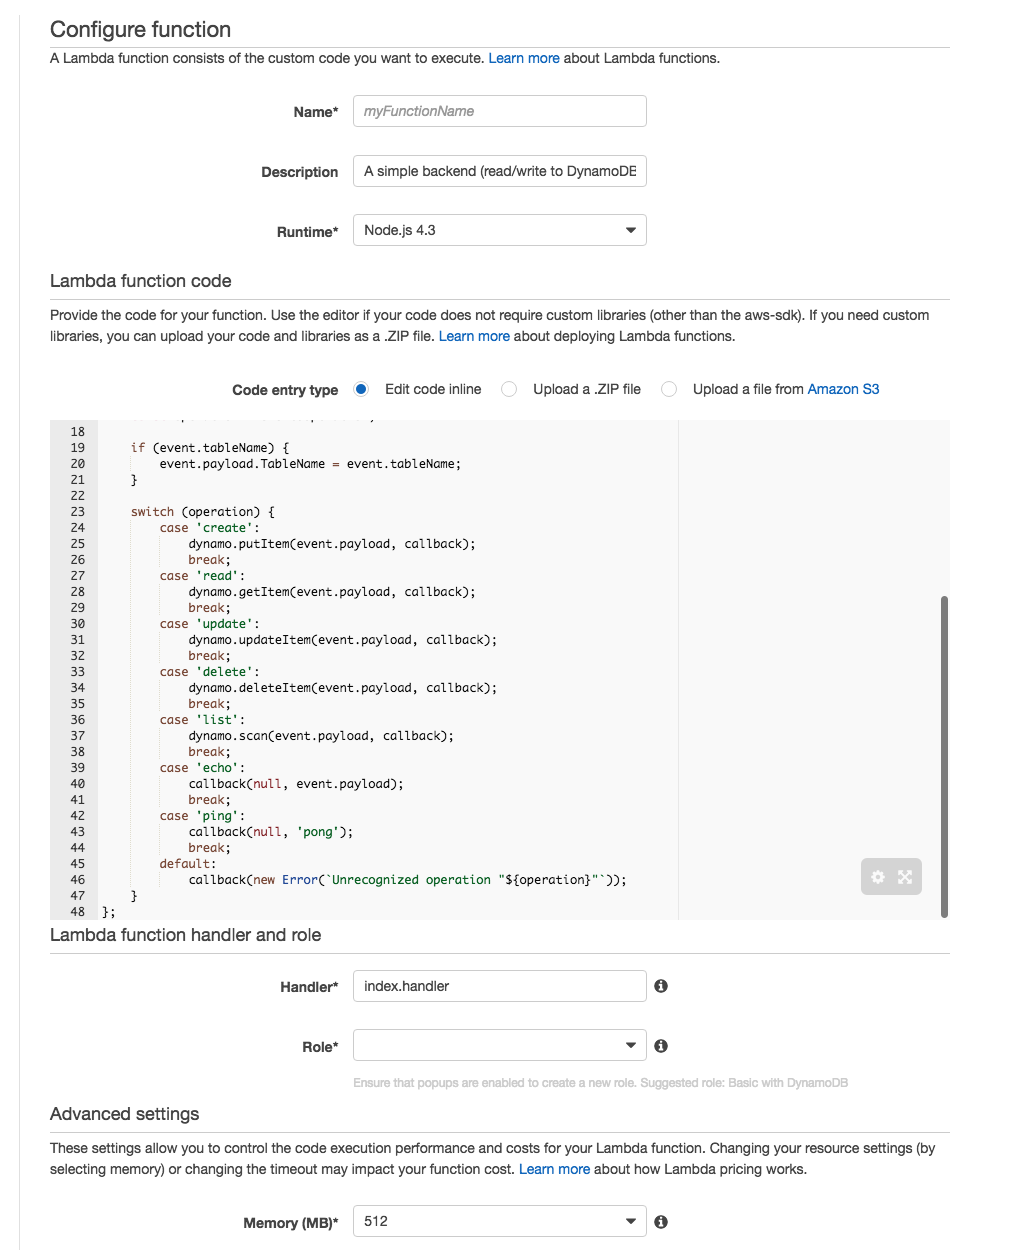Open the Runtime Node.js 4.3 dropdown

pos(500,230)
